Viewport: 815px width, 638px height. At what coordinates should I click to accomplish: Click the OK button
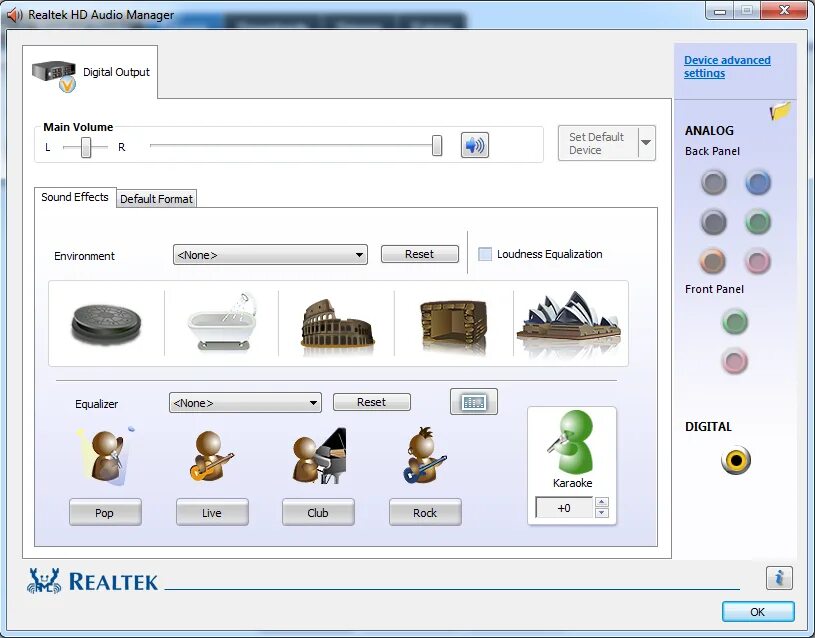758,612
